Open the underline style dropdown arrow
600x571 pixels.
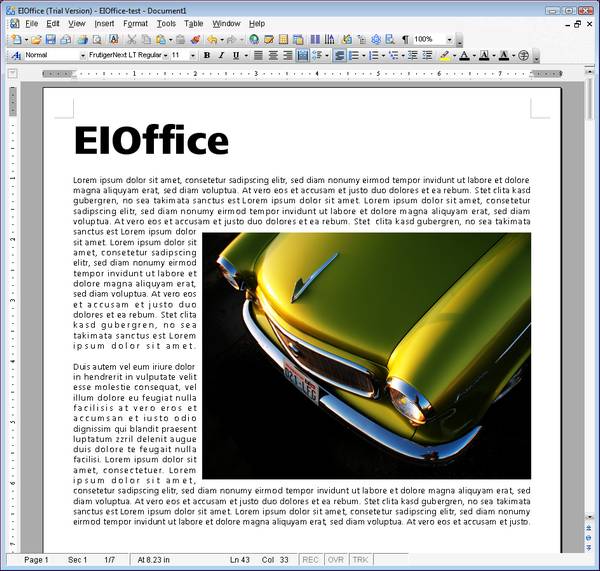click(x=246, y=55)
